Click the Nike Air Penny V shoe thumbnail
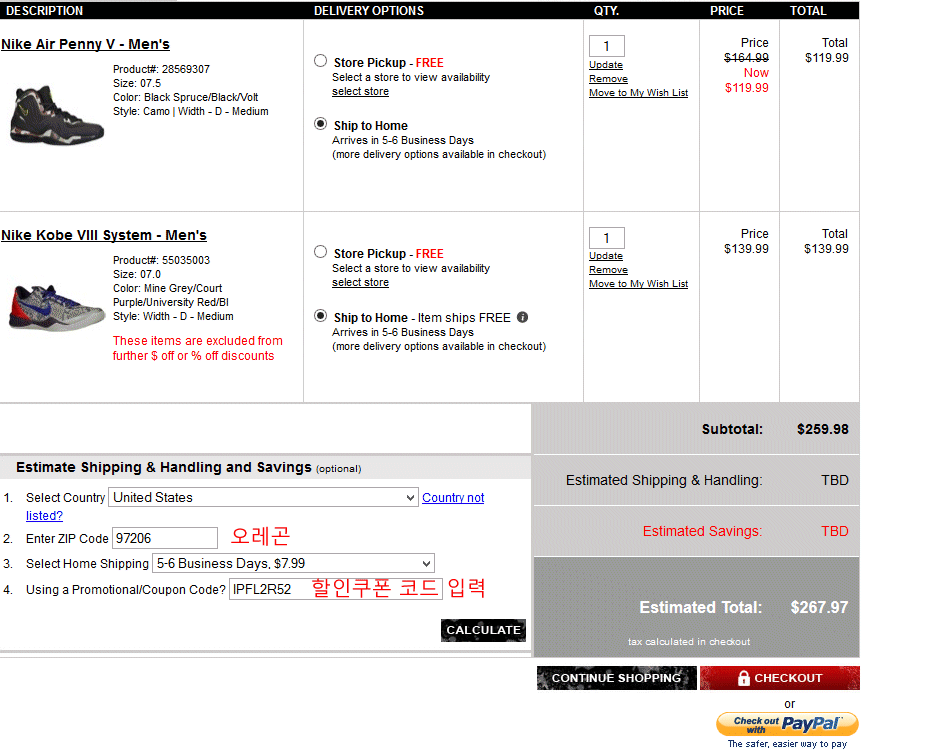Screen dimensions: 942x755 tap(43, 116)
